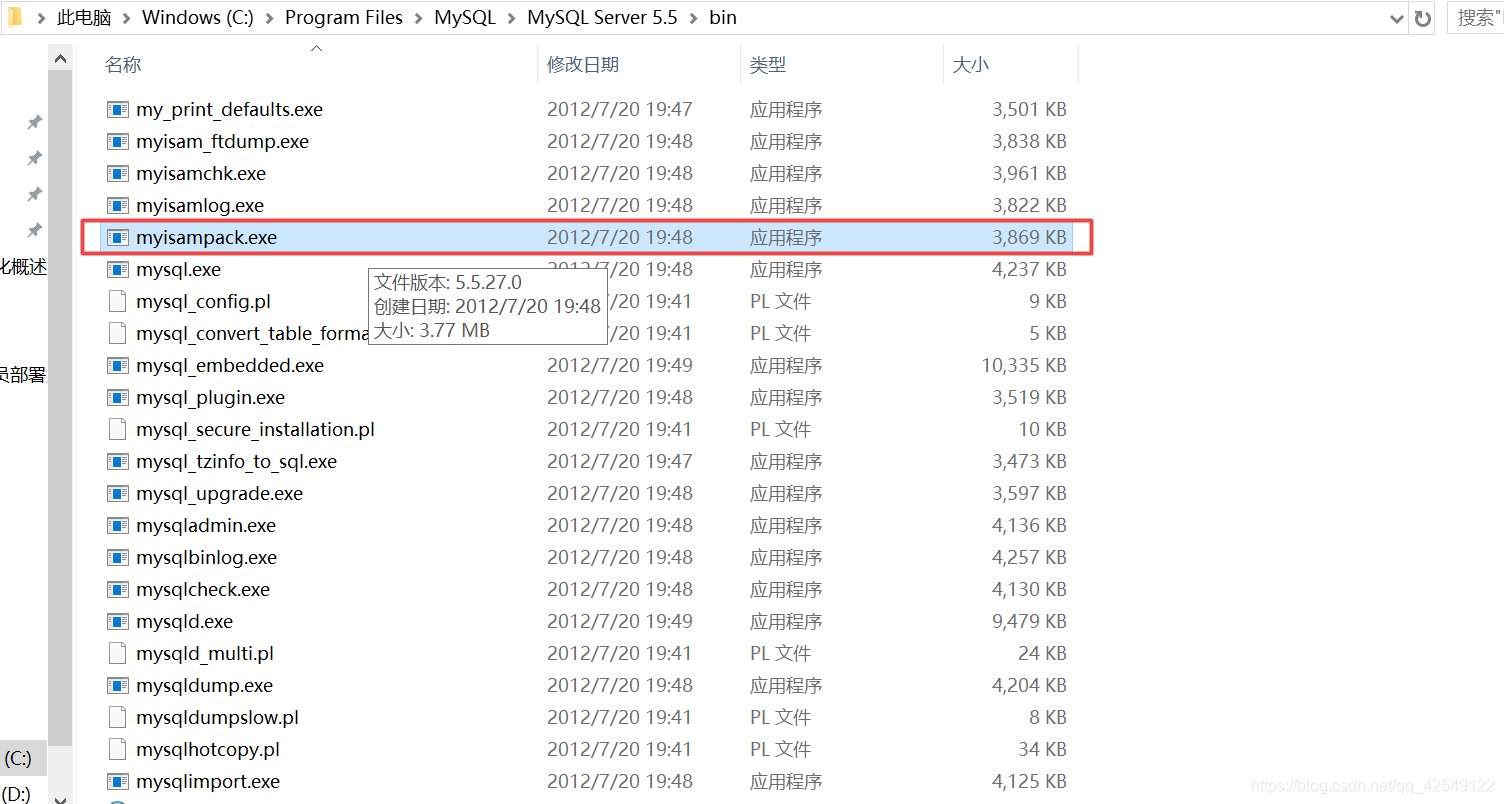The width and height of the screenshot is (1504, 804).
Task: Click the mysql_config.pl document icon
Action: [x=118, y=302]
